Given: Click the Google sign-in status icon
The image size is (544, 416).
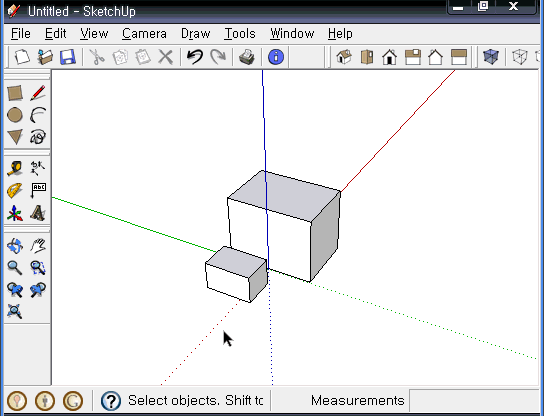Looking at the screenshot, I should (x=73, y=400).
